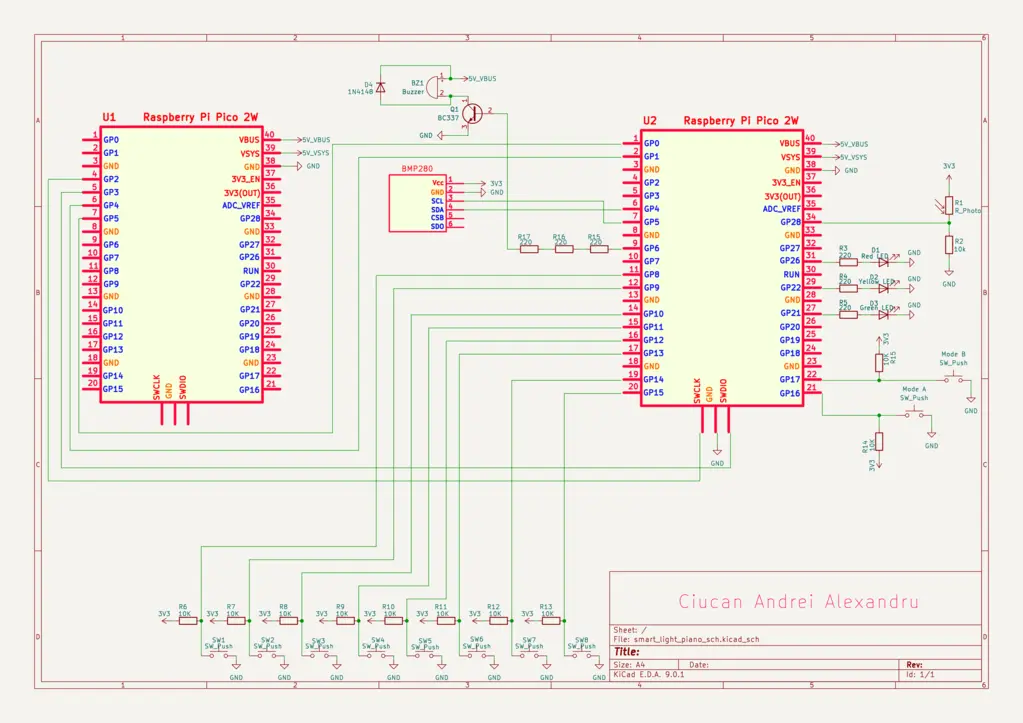Select the R2 10k resistor symbol
The width and height of the screenshot is (1023, 723).
point(949,245)
